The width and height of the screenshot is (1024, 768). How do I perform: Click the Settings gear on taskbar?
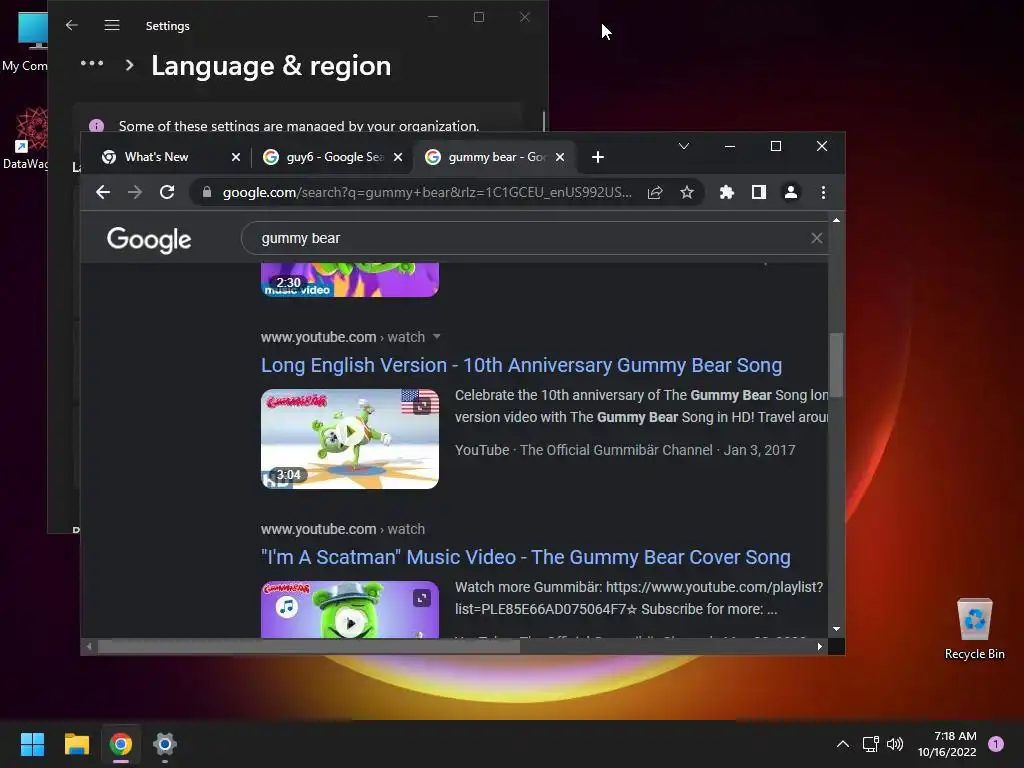coord(165,744)
